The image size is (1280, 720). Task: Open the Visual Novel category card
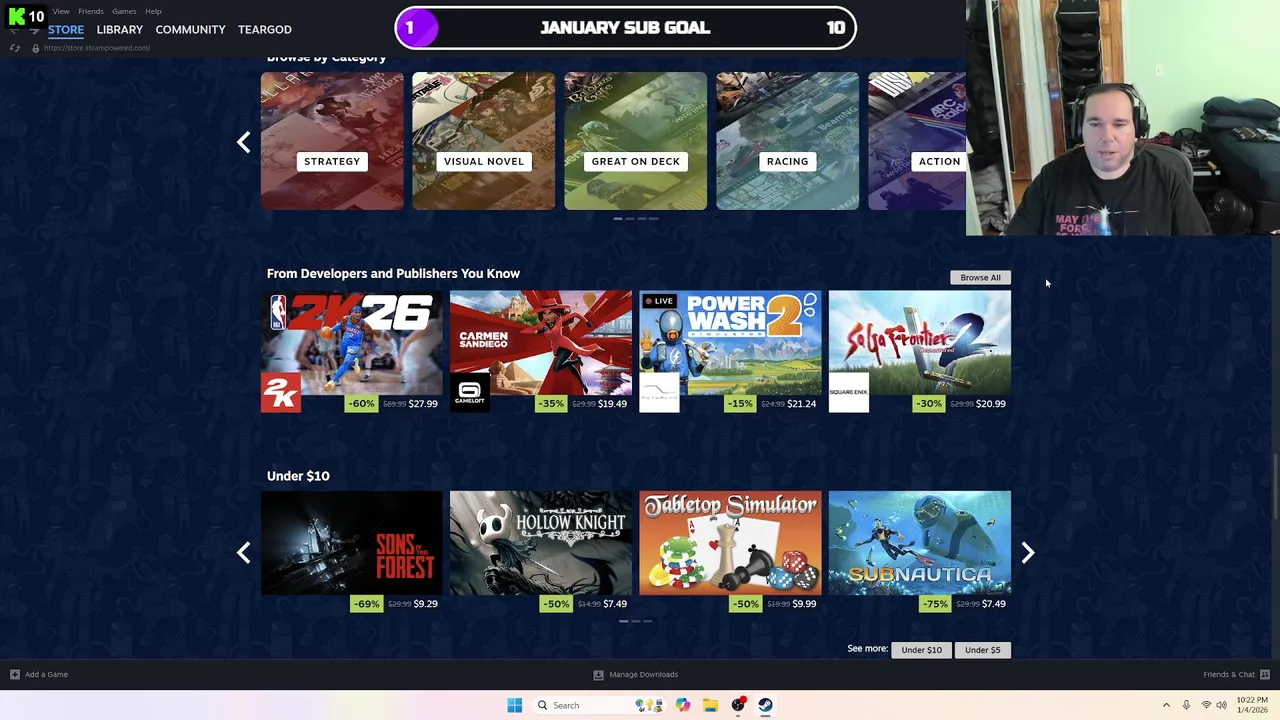(x=484, y=141)
